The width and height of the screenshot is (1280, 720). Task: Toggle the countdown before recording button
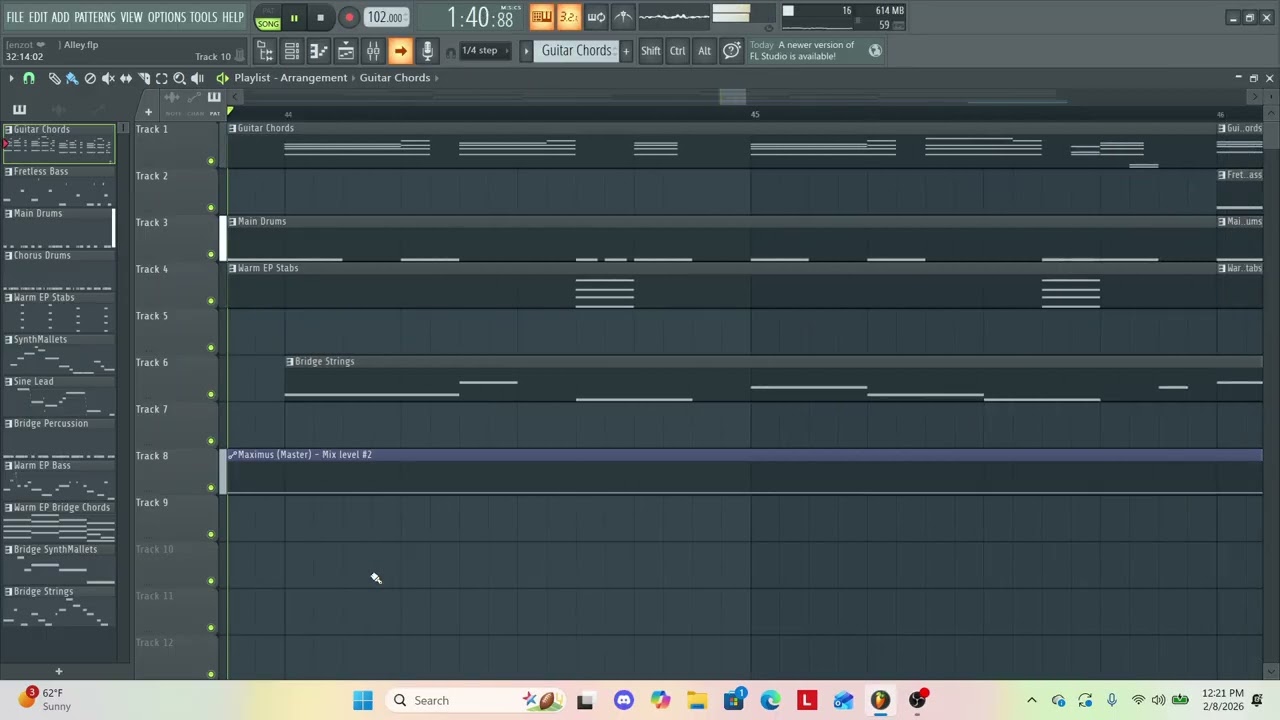point(568,16)
